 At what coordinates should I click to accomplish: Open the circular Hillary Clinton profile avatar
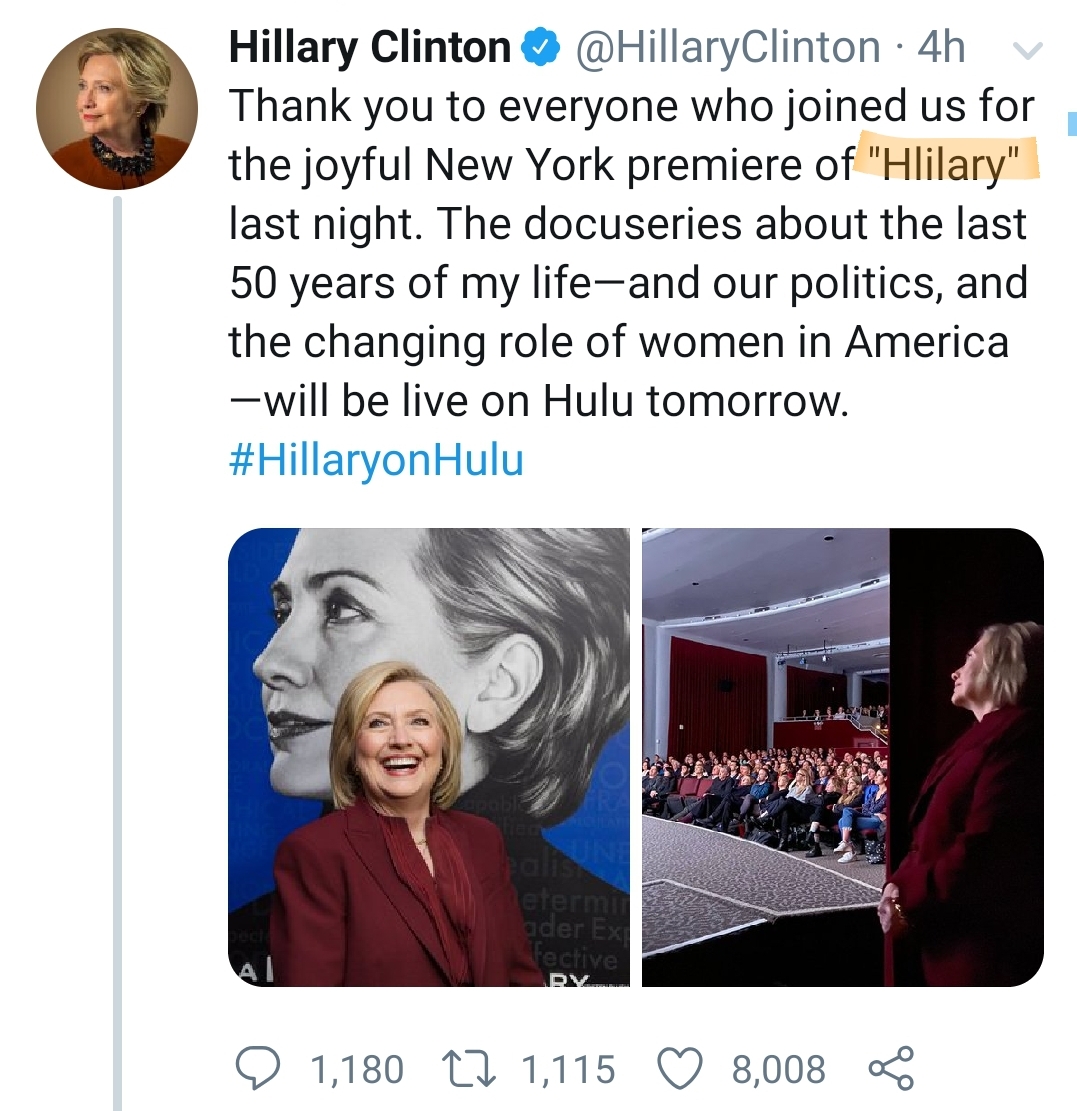pos(117,109)
